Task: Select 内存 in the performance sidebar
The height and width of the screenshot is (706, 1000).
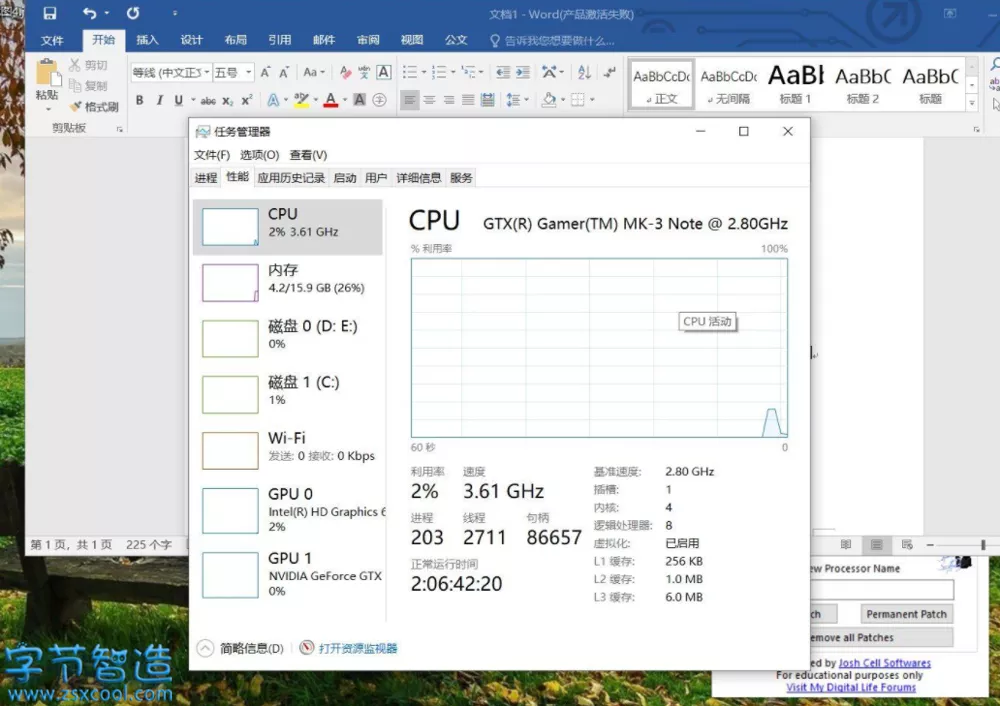Action: click(288, 281)
